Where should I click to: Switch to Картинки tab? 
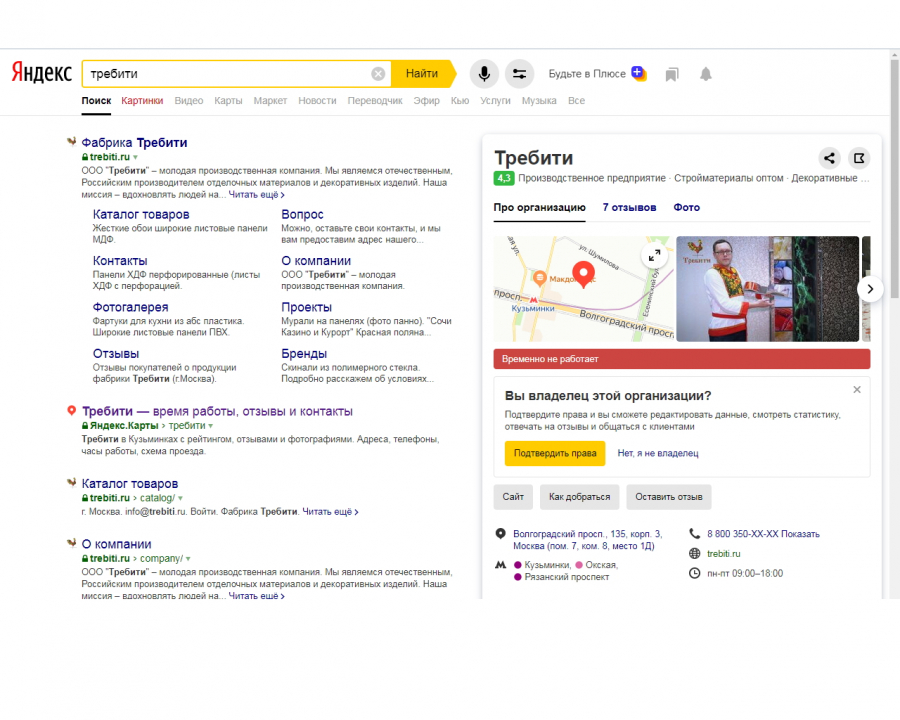142,100
